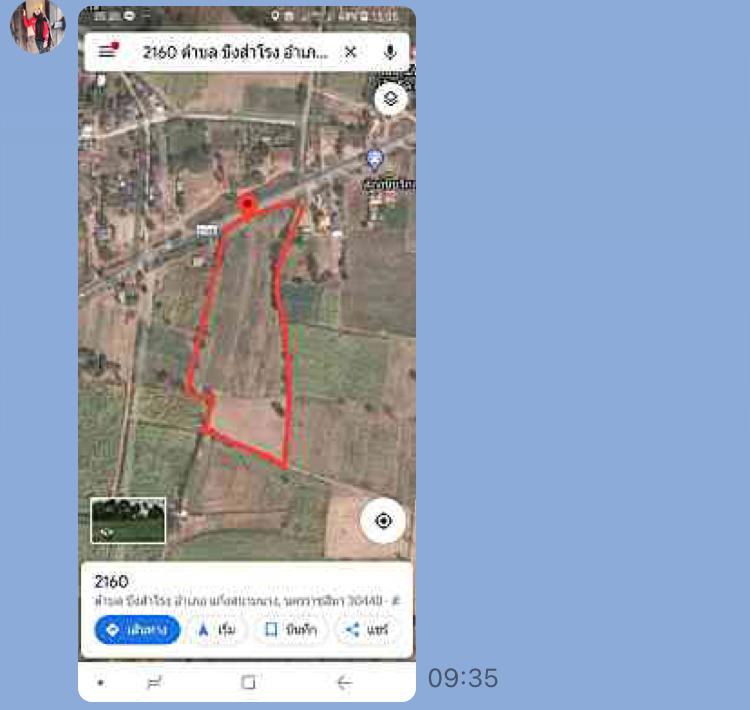Screen dimensions: 750x710
Task: Click the search field showing 2160 address
Action: (235, 52)
